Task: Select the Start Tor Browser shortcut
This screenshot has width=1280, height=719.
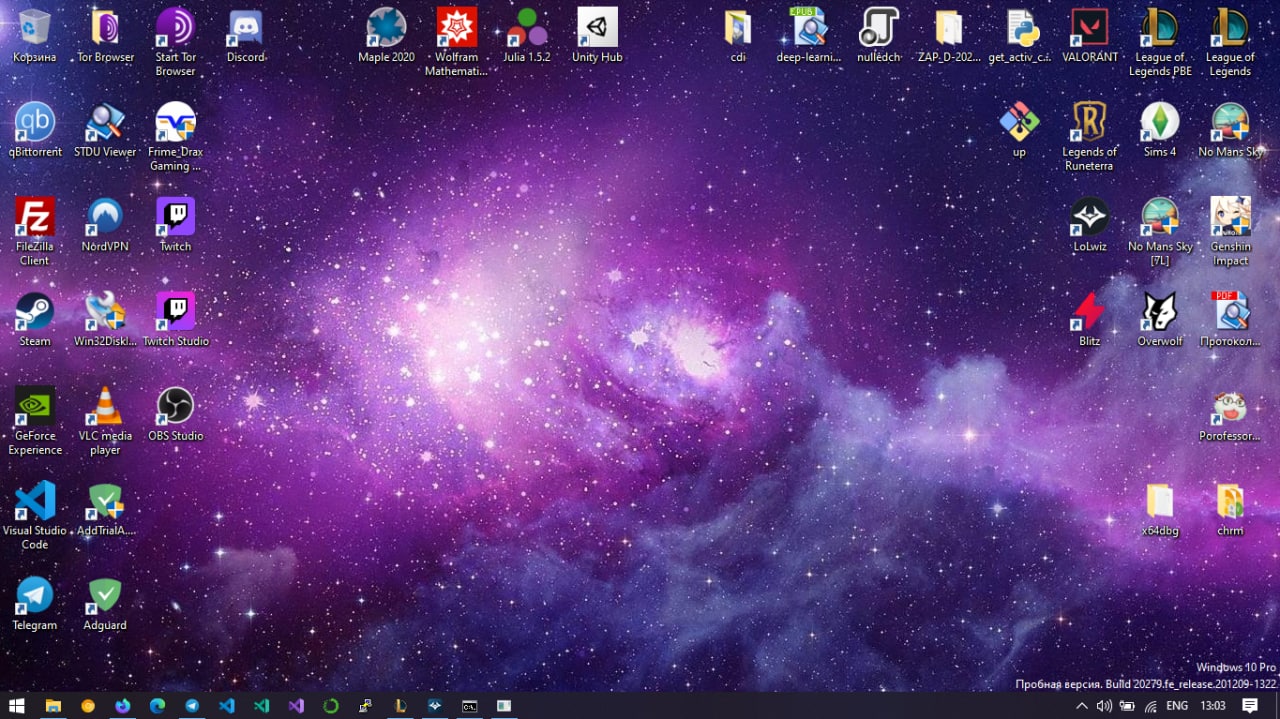Action: (175, 43)
